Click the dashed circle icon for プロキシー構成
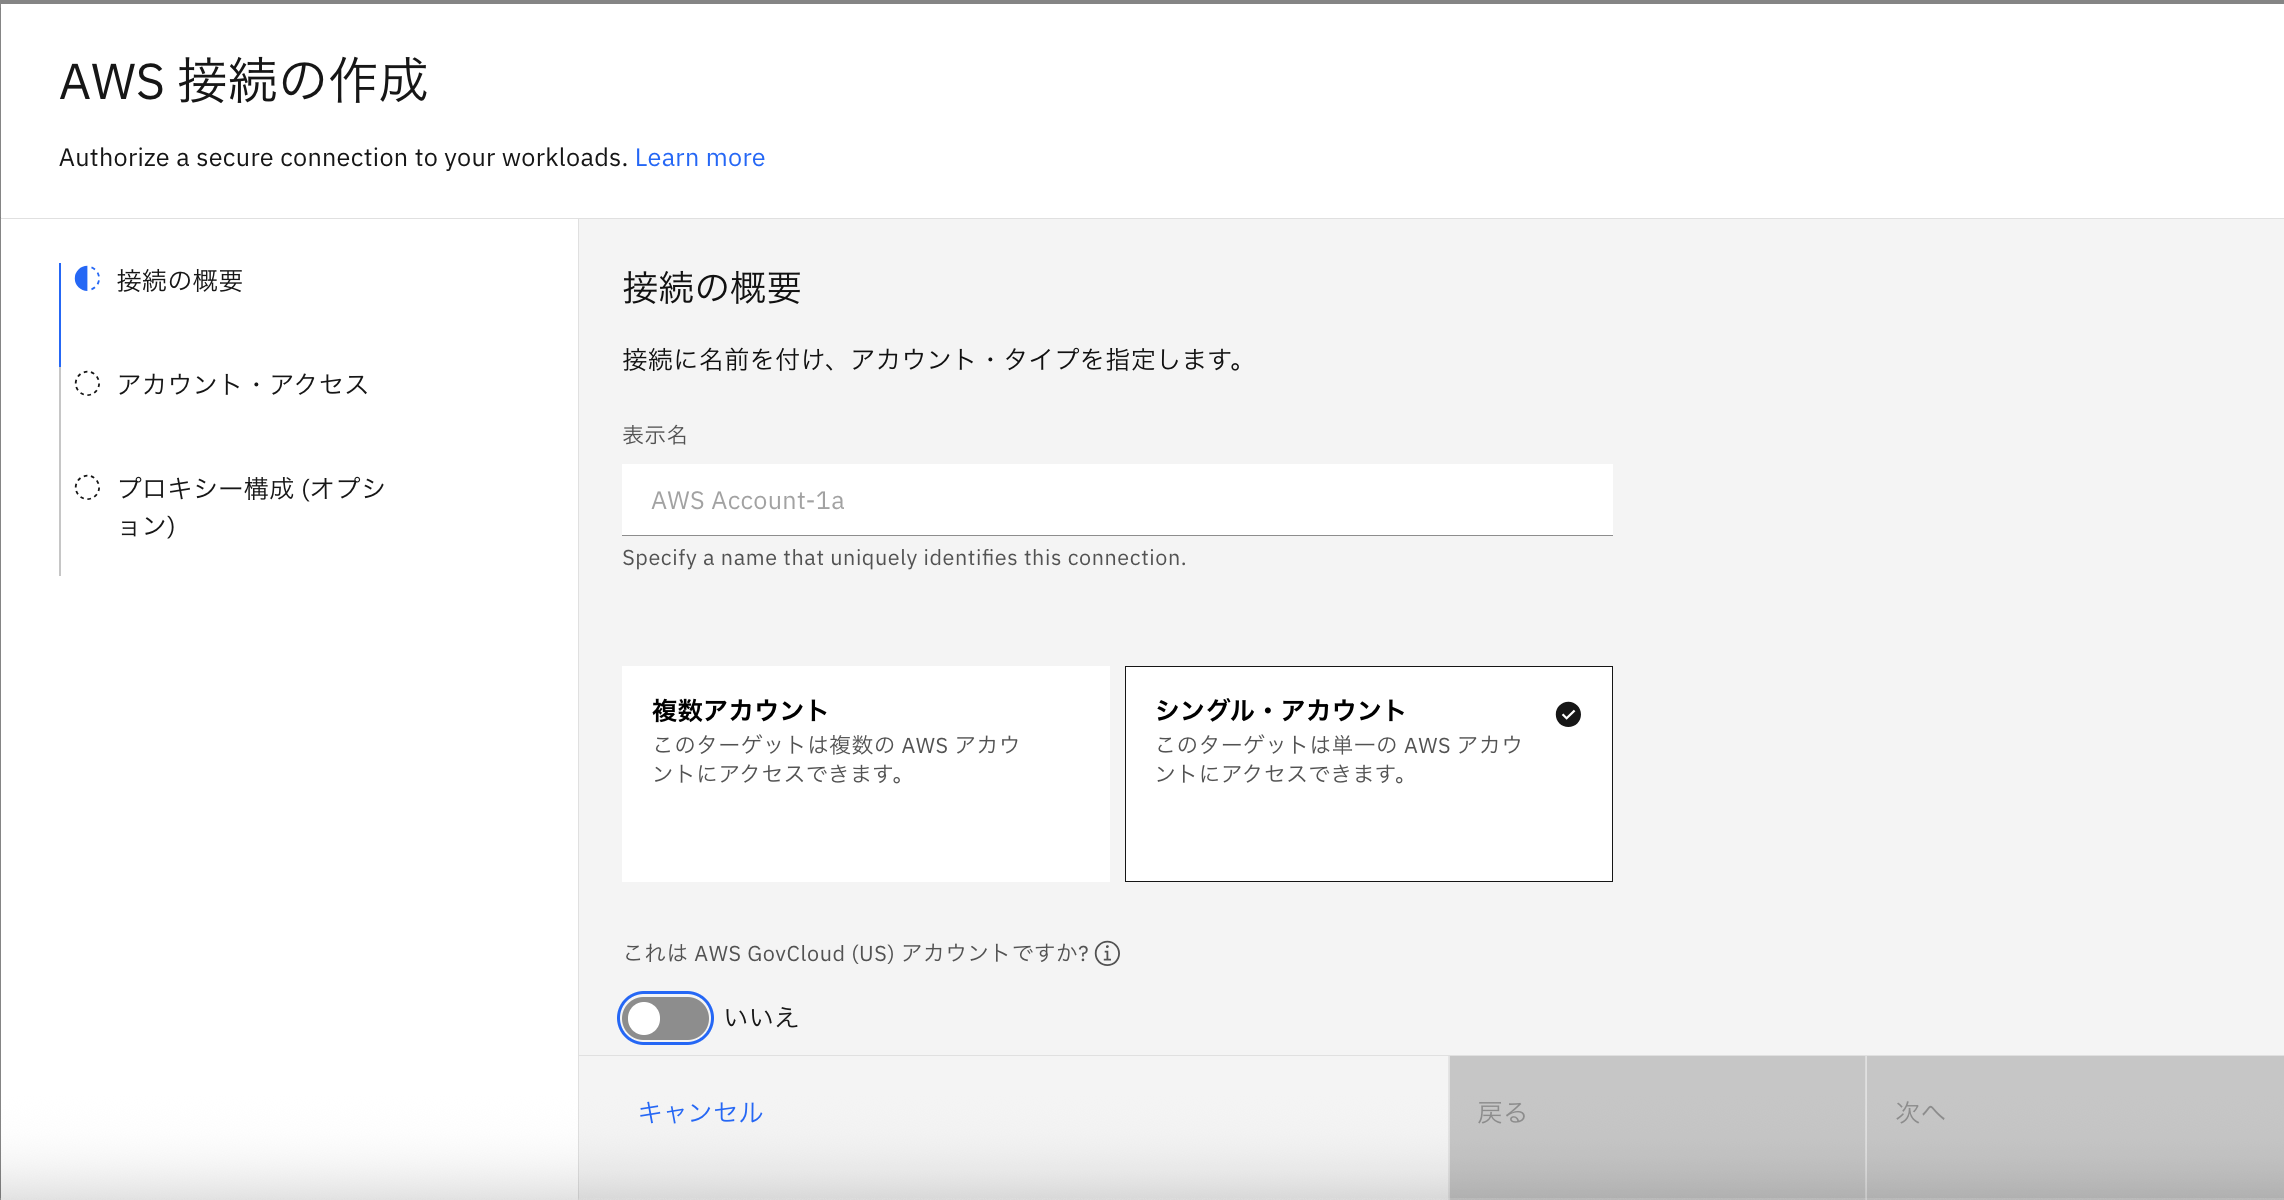The image size is (2284, 1200). click(88, 488)
